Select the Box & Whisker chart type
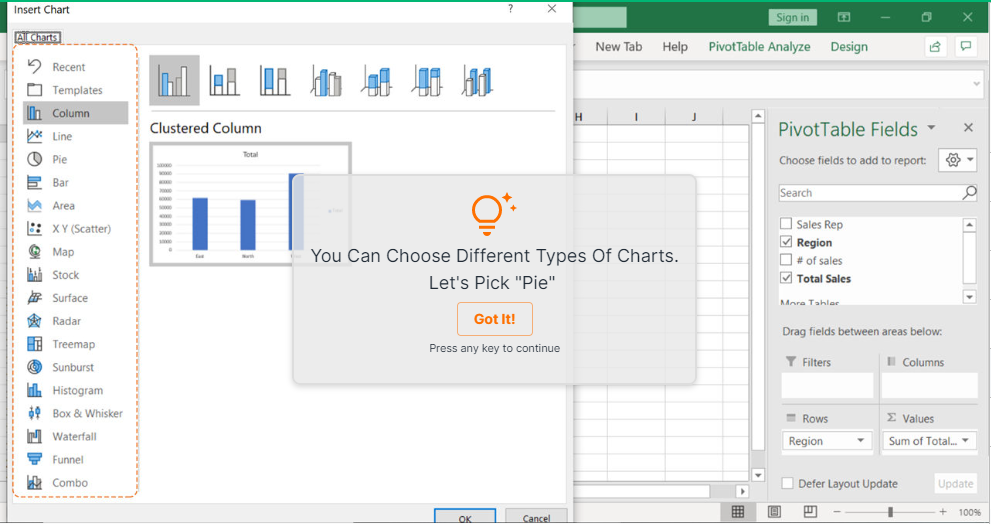This screenshot has height=524, width=991. [x=75, y=413]
